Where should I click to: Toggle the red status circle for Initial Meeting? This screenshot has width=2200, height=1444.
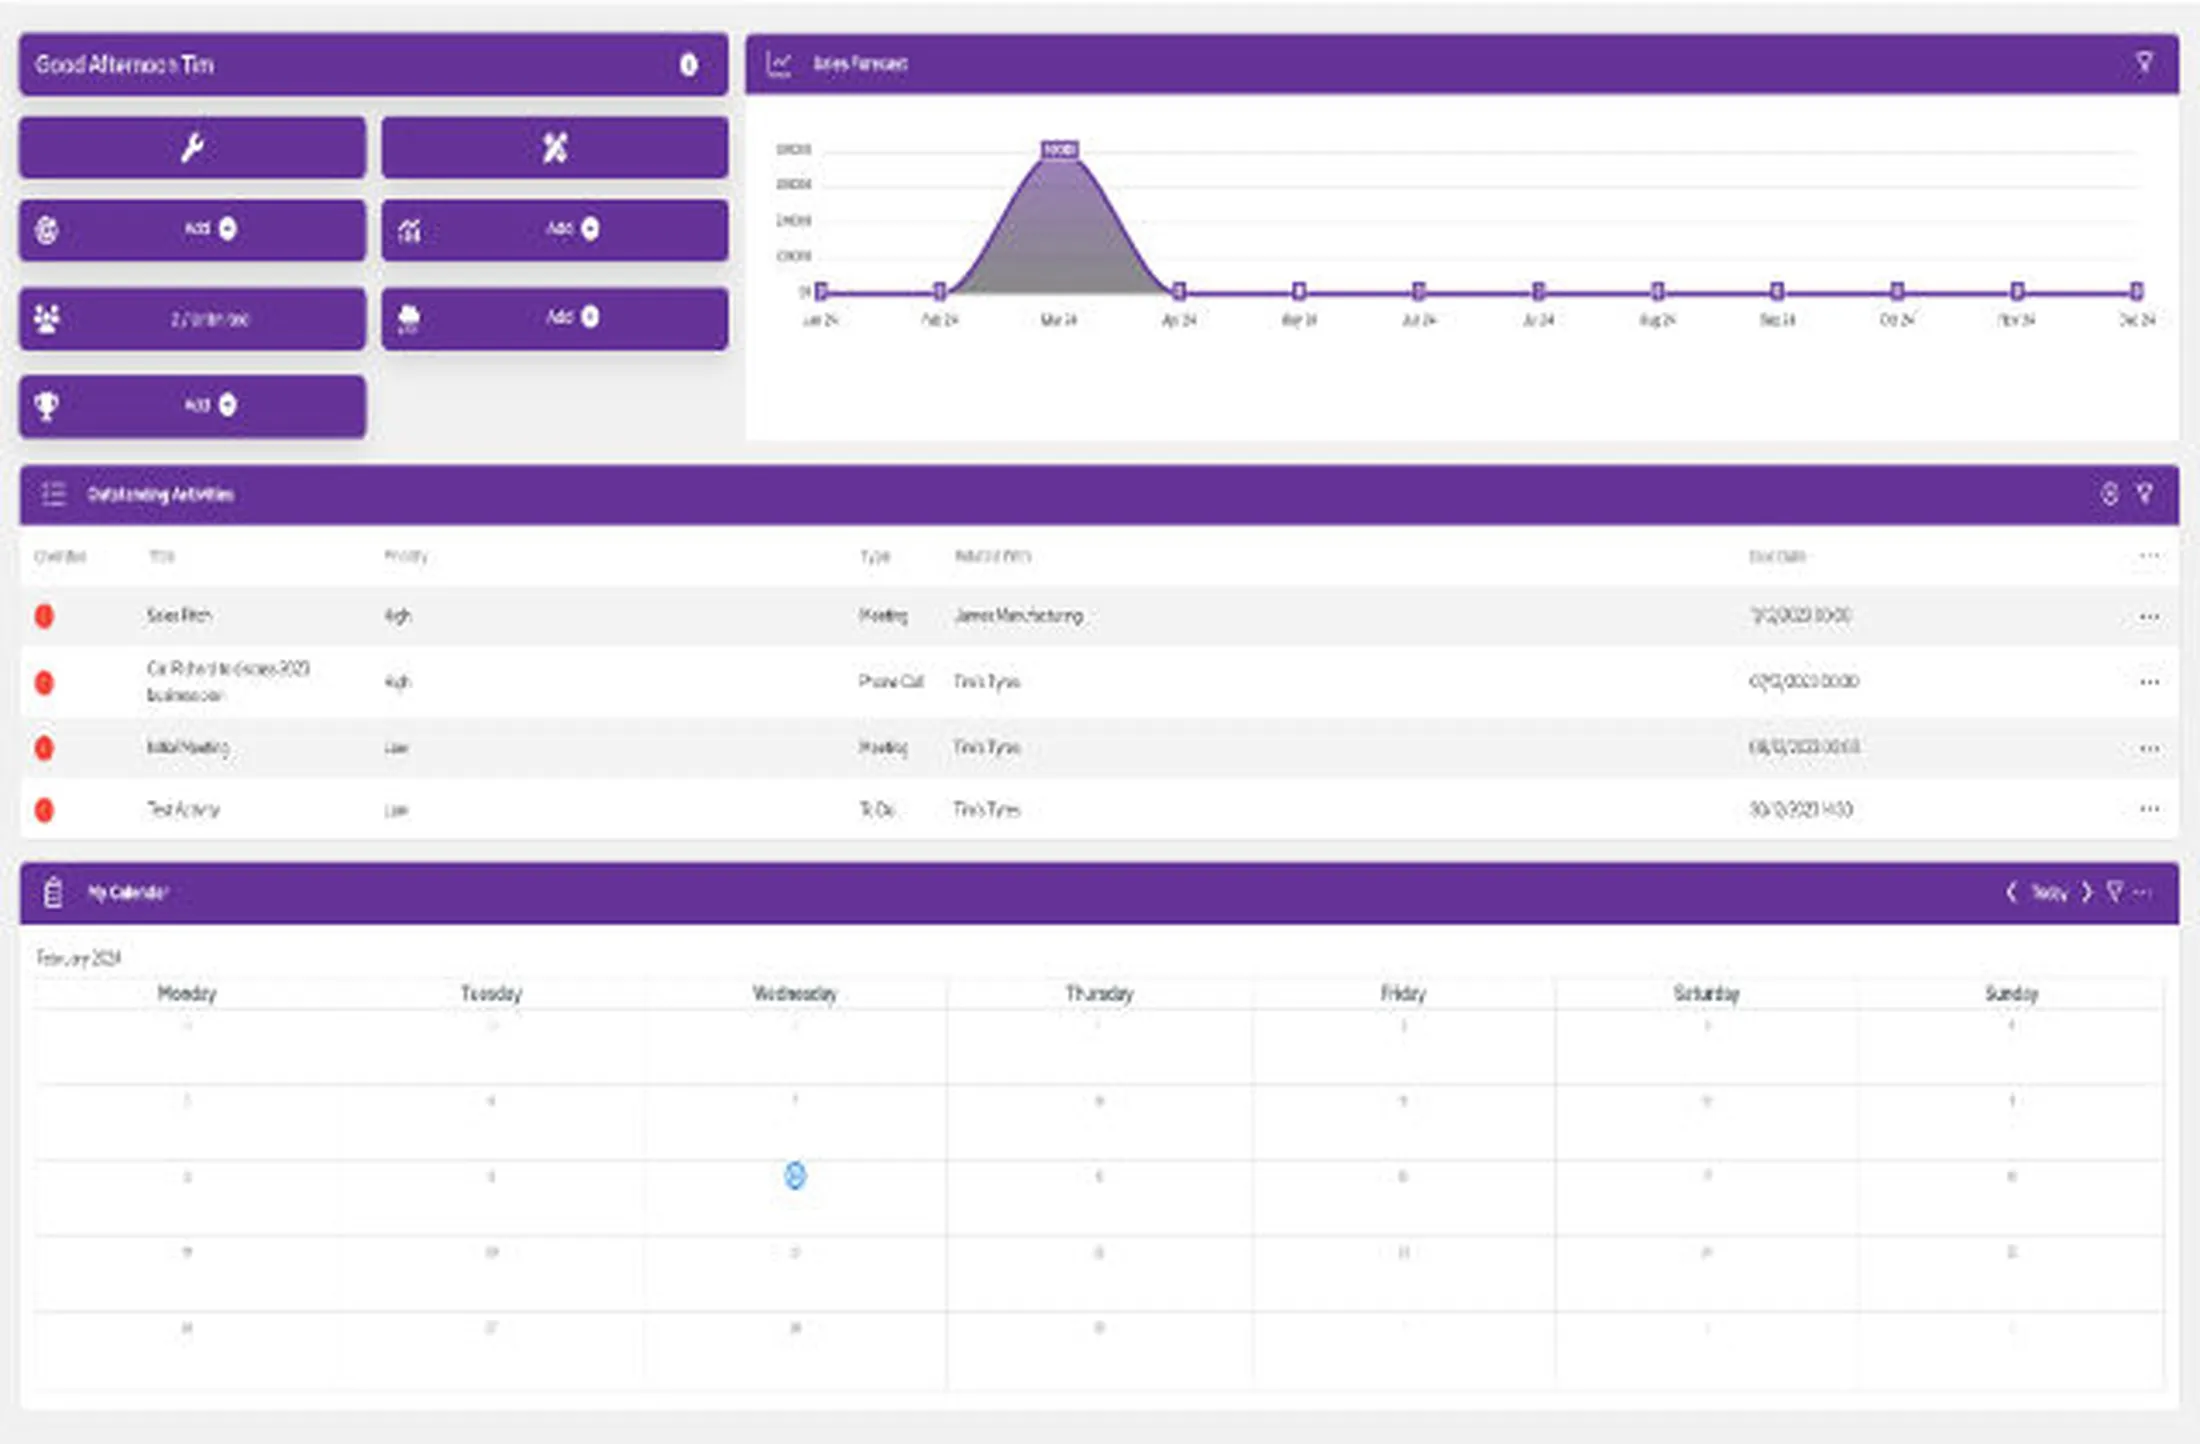coord(44,748)
